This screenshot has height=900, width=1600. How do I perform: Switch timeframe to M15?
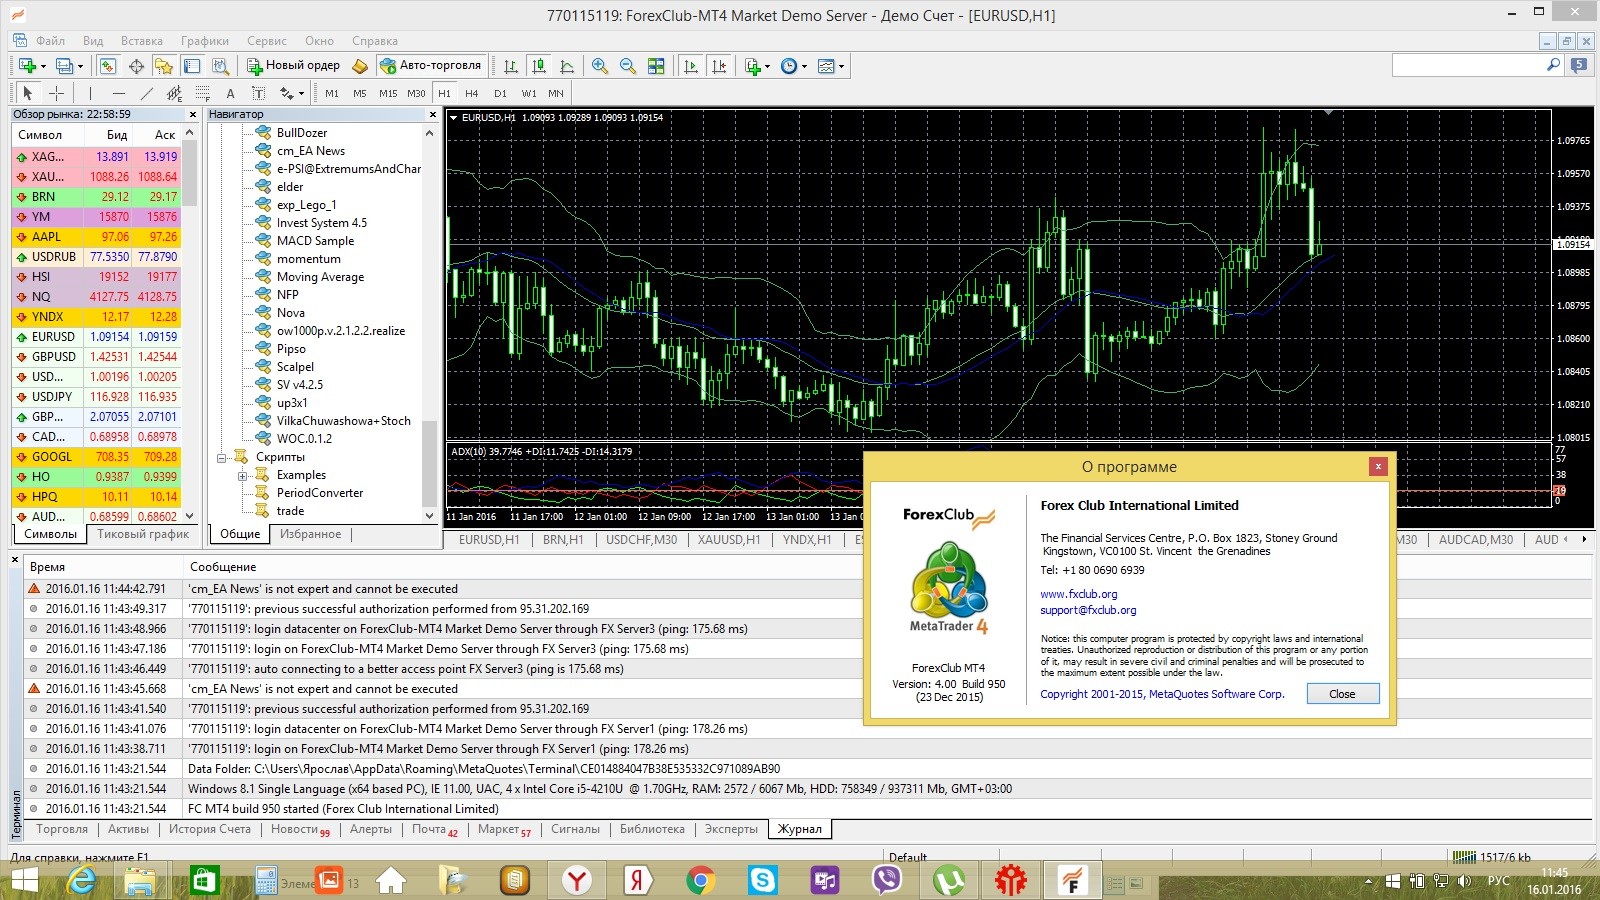pyautogui.click(x=388, y=93)
